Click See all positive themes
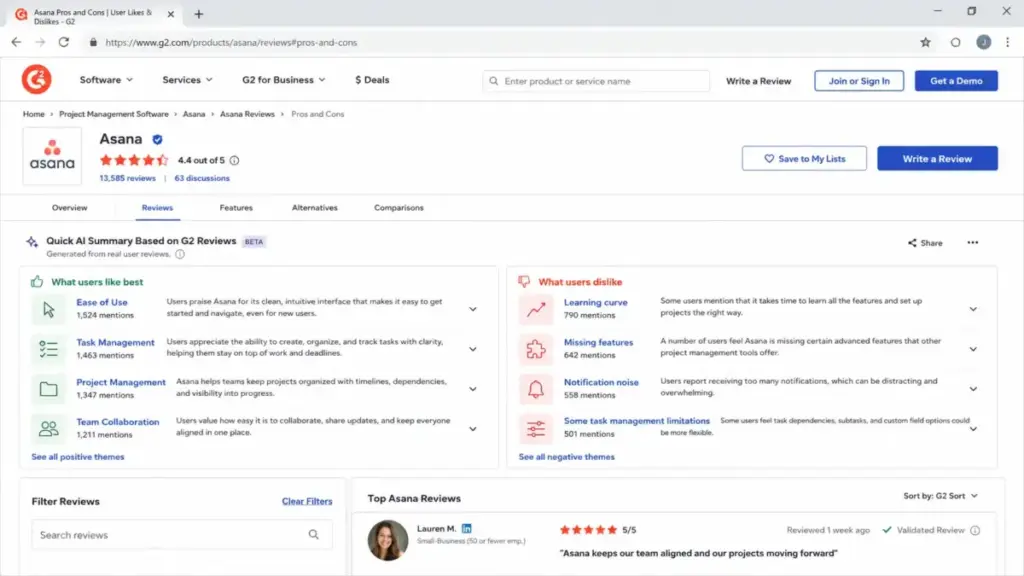 78,457
